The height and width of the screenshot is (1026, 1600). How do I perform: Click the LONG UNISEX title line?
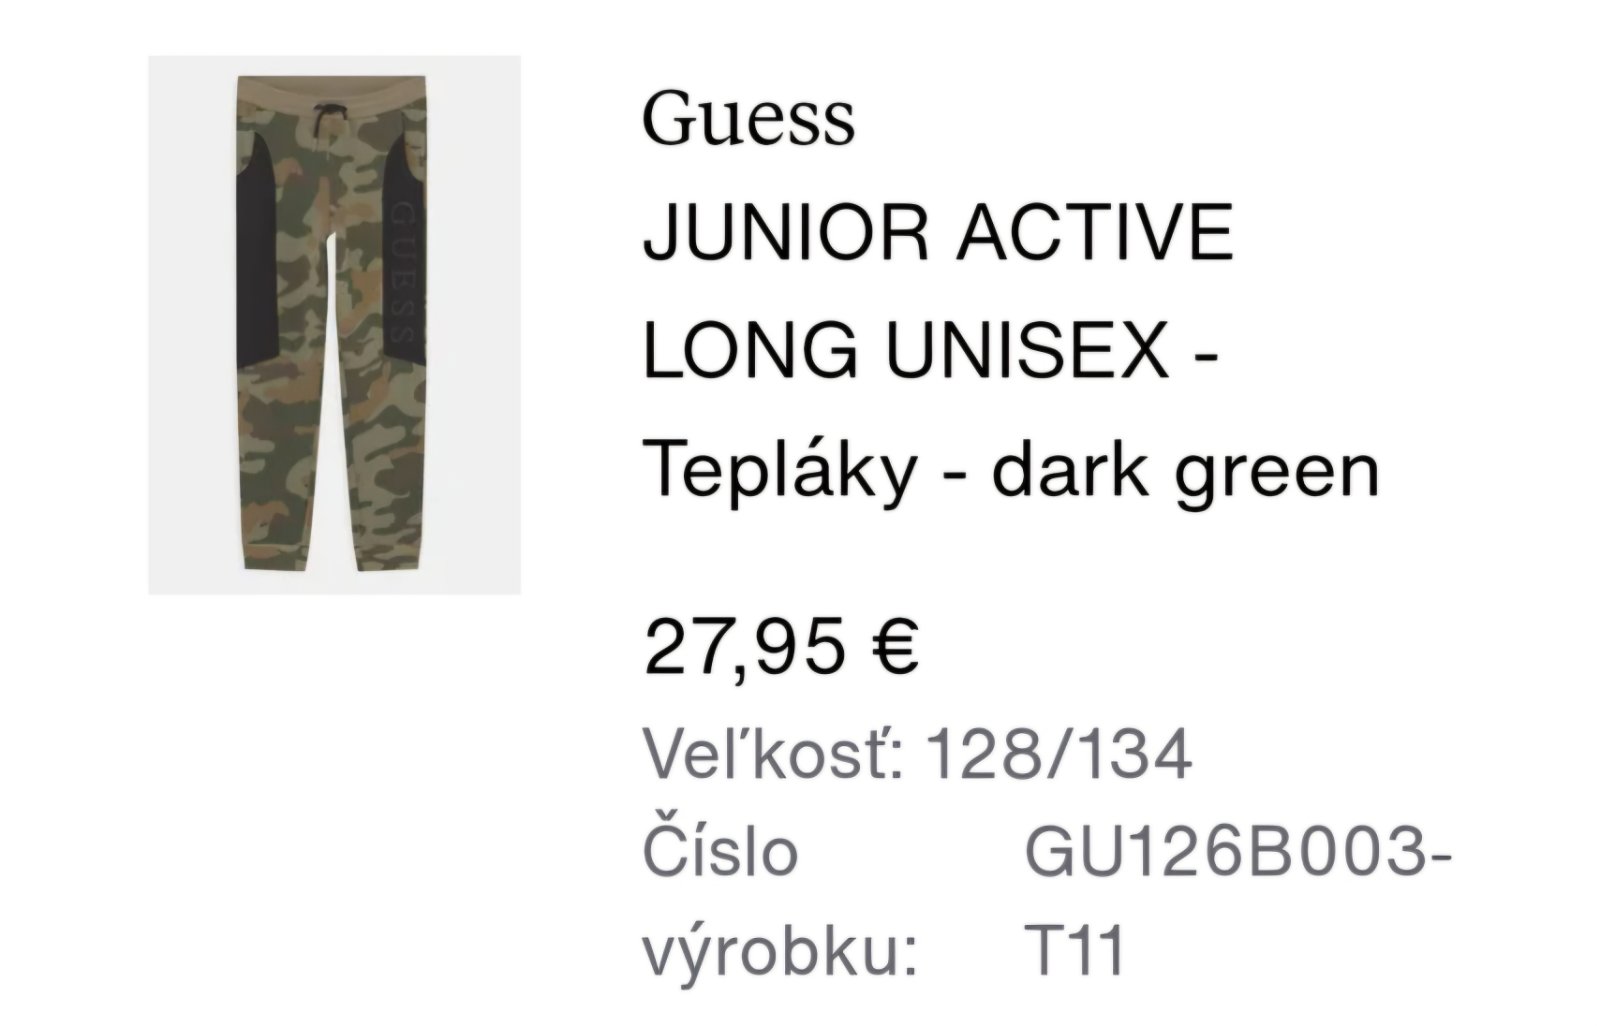931,351
